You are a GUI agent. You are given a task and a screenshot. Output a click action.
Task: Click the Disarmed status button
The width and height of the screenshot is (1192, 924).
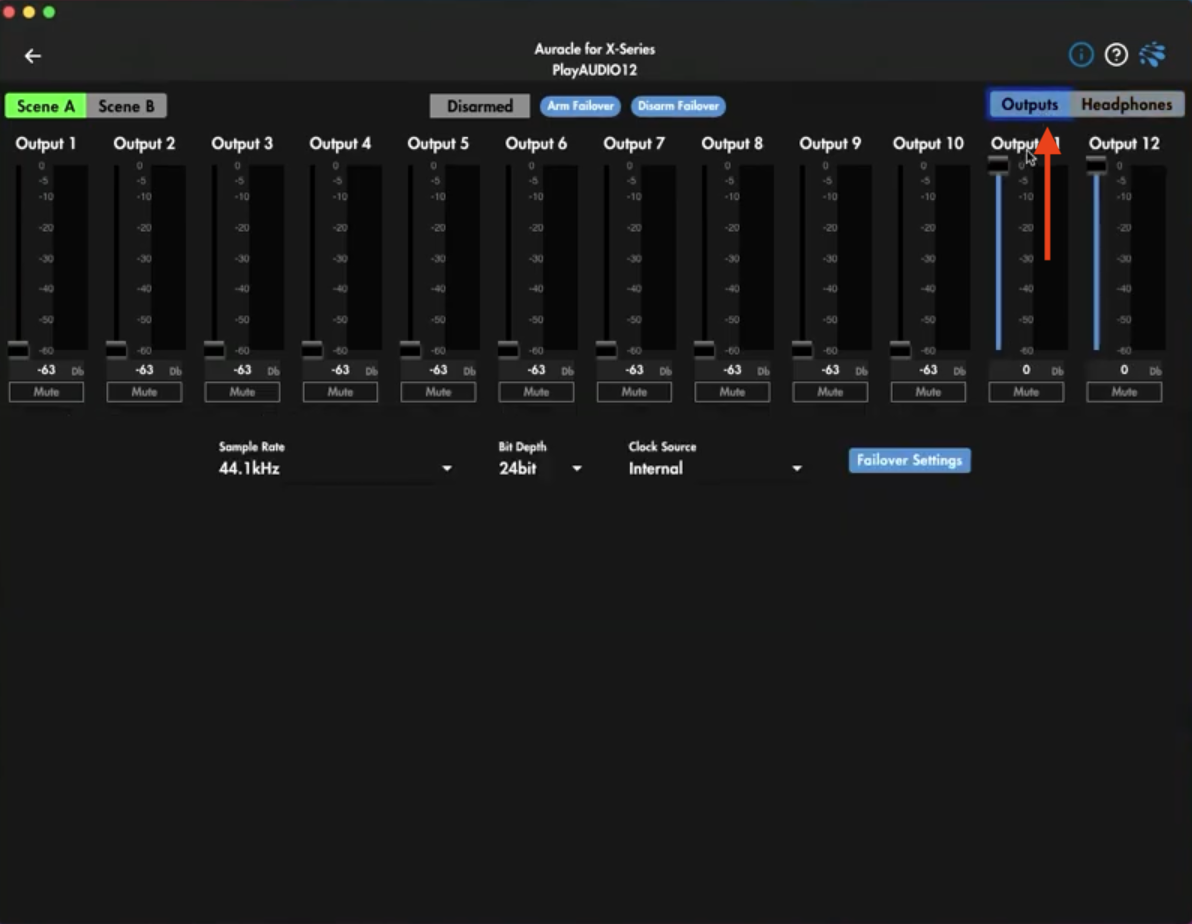pos(479,105)
